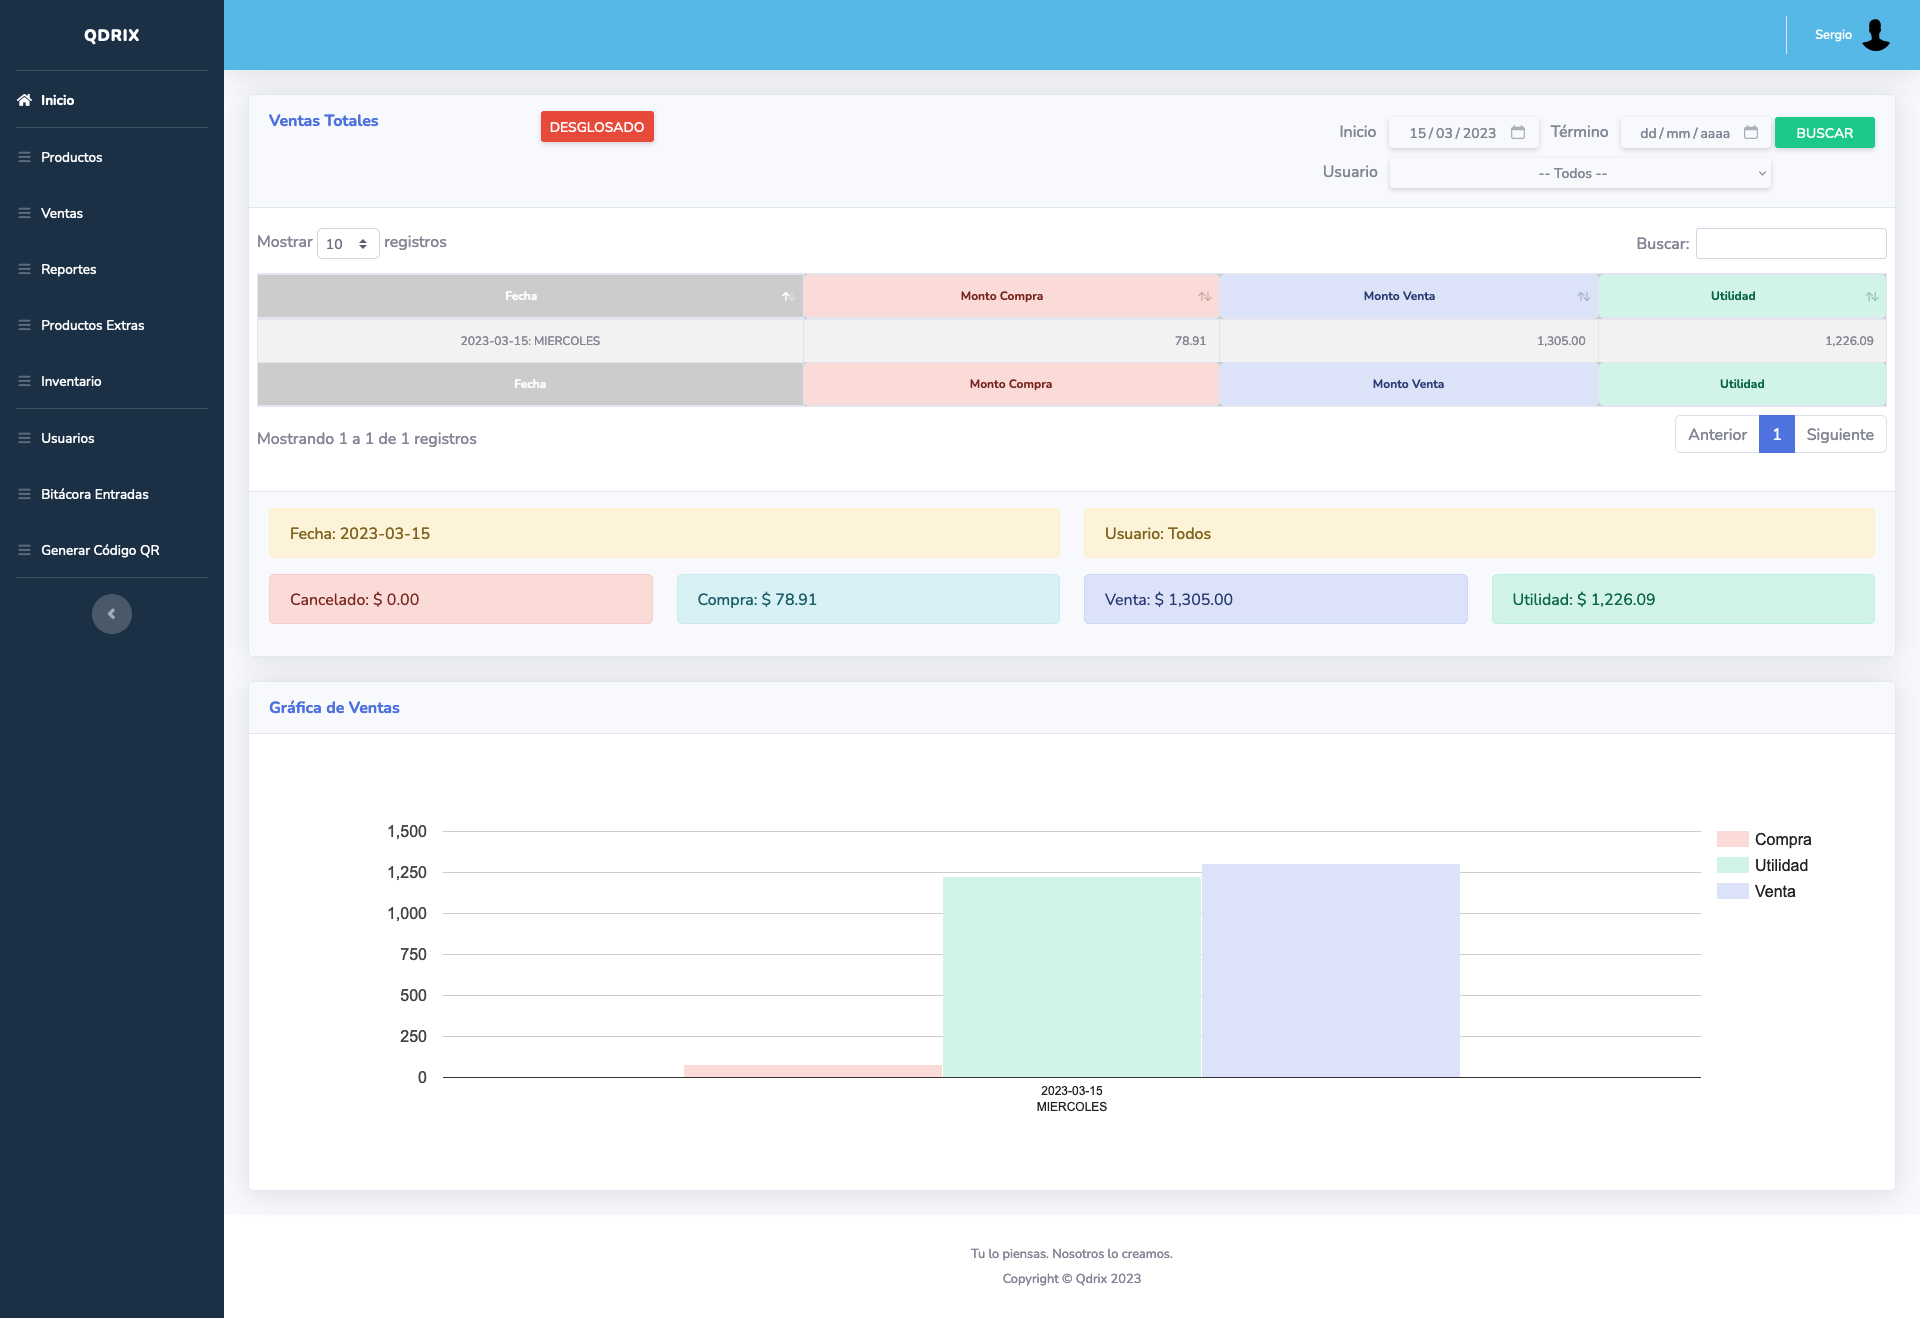The height and width of the screenshot is (1318, 1920).
Task: Click the list icon beside Ventas
Action: [x=24, y=213]
